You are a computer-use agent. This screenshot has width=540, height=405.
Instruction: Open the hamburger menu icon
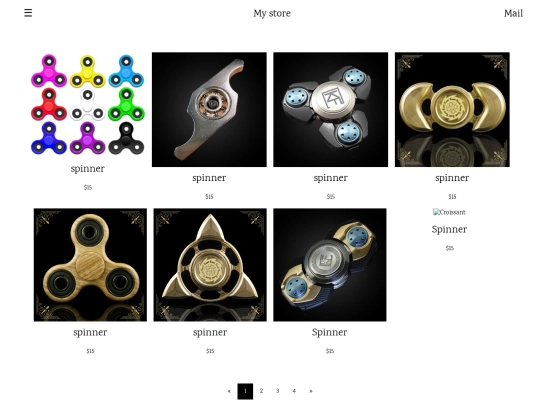pos(28,13)
